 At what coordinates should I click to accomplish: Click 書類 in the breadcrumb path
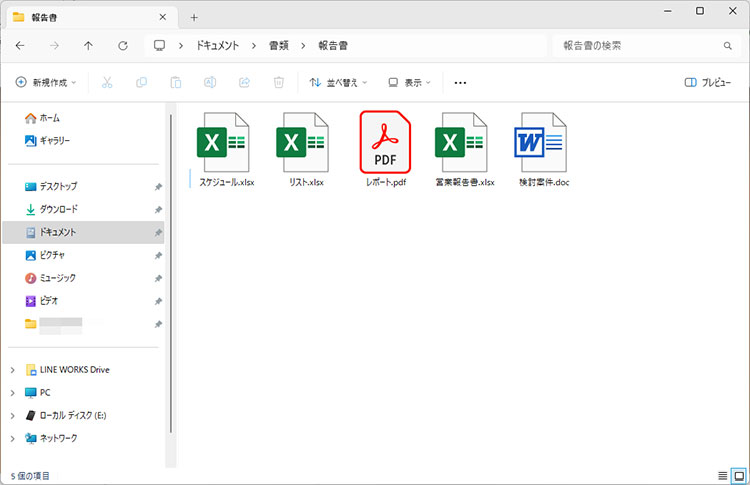click(x=279, y=46)
